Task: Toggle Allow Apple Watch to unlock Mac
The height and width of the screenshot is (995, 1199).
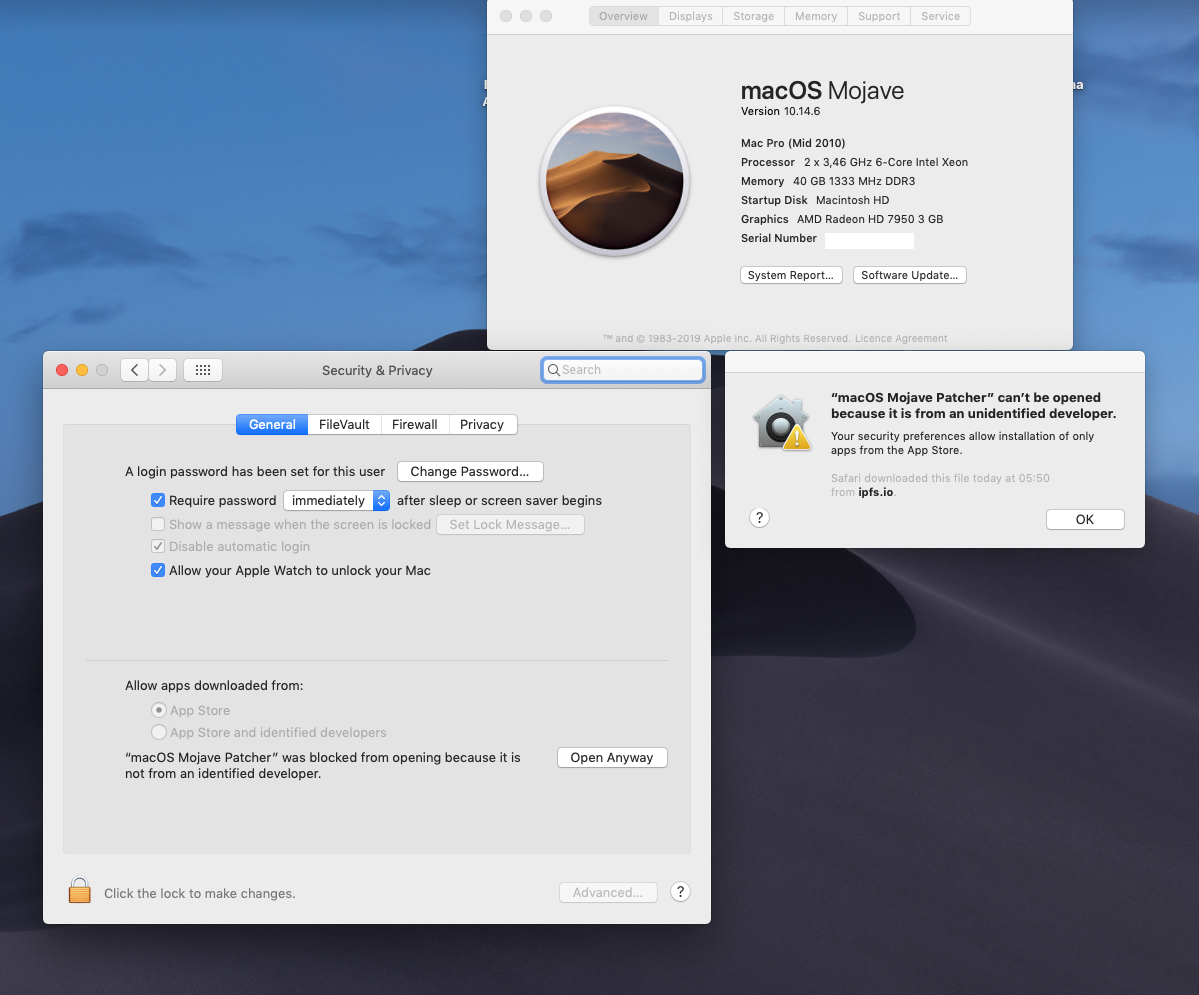Action: pyautogui.click(x=158, y=570)
